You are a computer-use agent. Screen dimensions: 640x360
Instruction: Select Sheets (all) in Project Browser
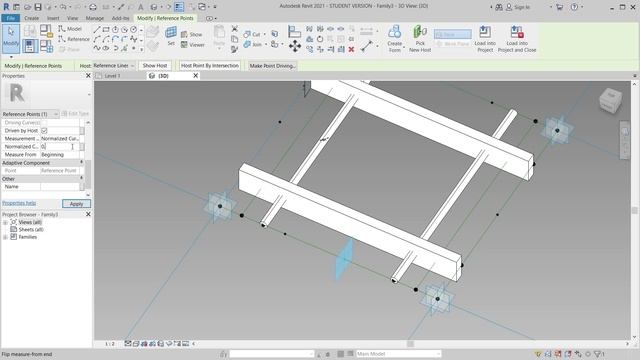(x=31, y=230)
